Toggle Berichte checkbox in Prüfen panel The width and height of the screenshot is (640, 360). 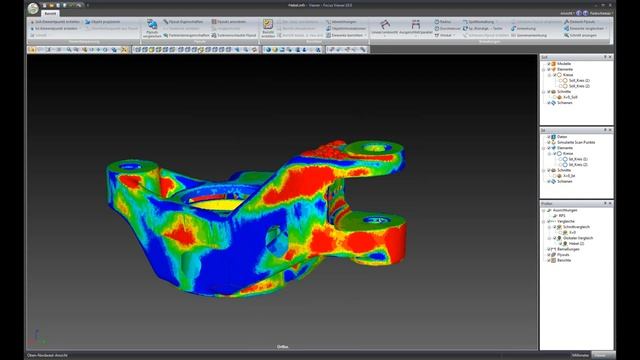(549, 260)
